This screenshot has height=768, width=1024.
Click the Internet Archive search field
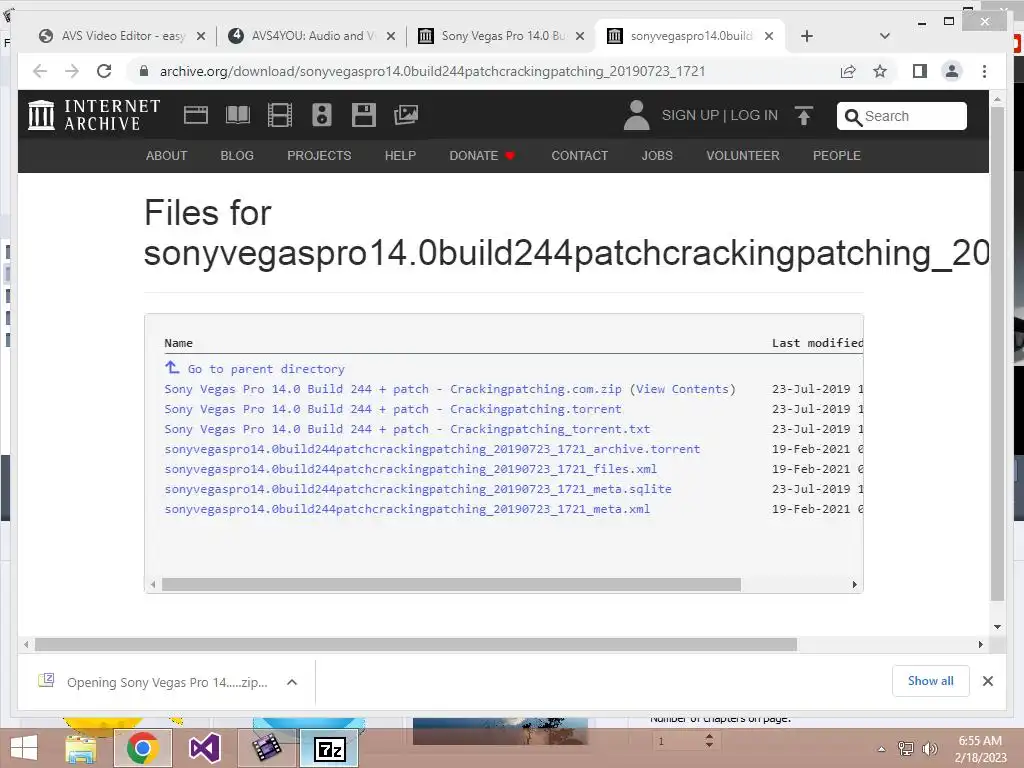(x=902, y=116)
